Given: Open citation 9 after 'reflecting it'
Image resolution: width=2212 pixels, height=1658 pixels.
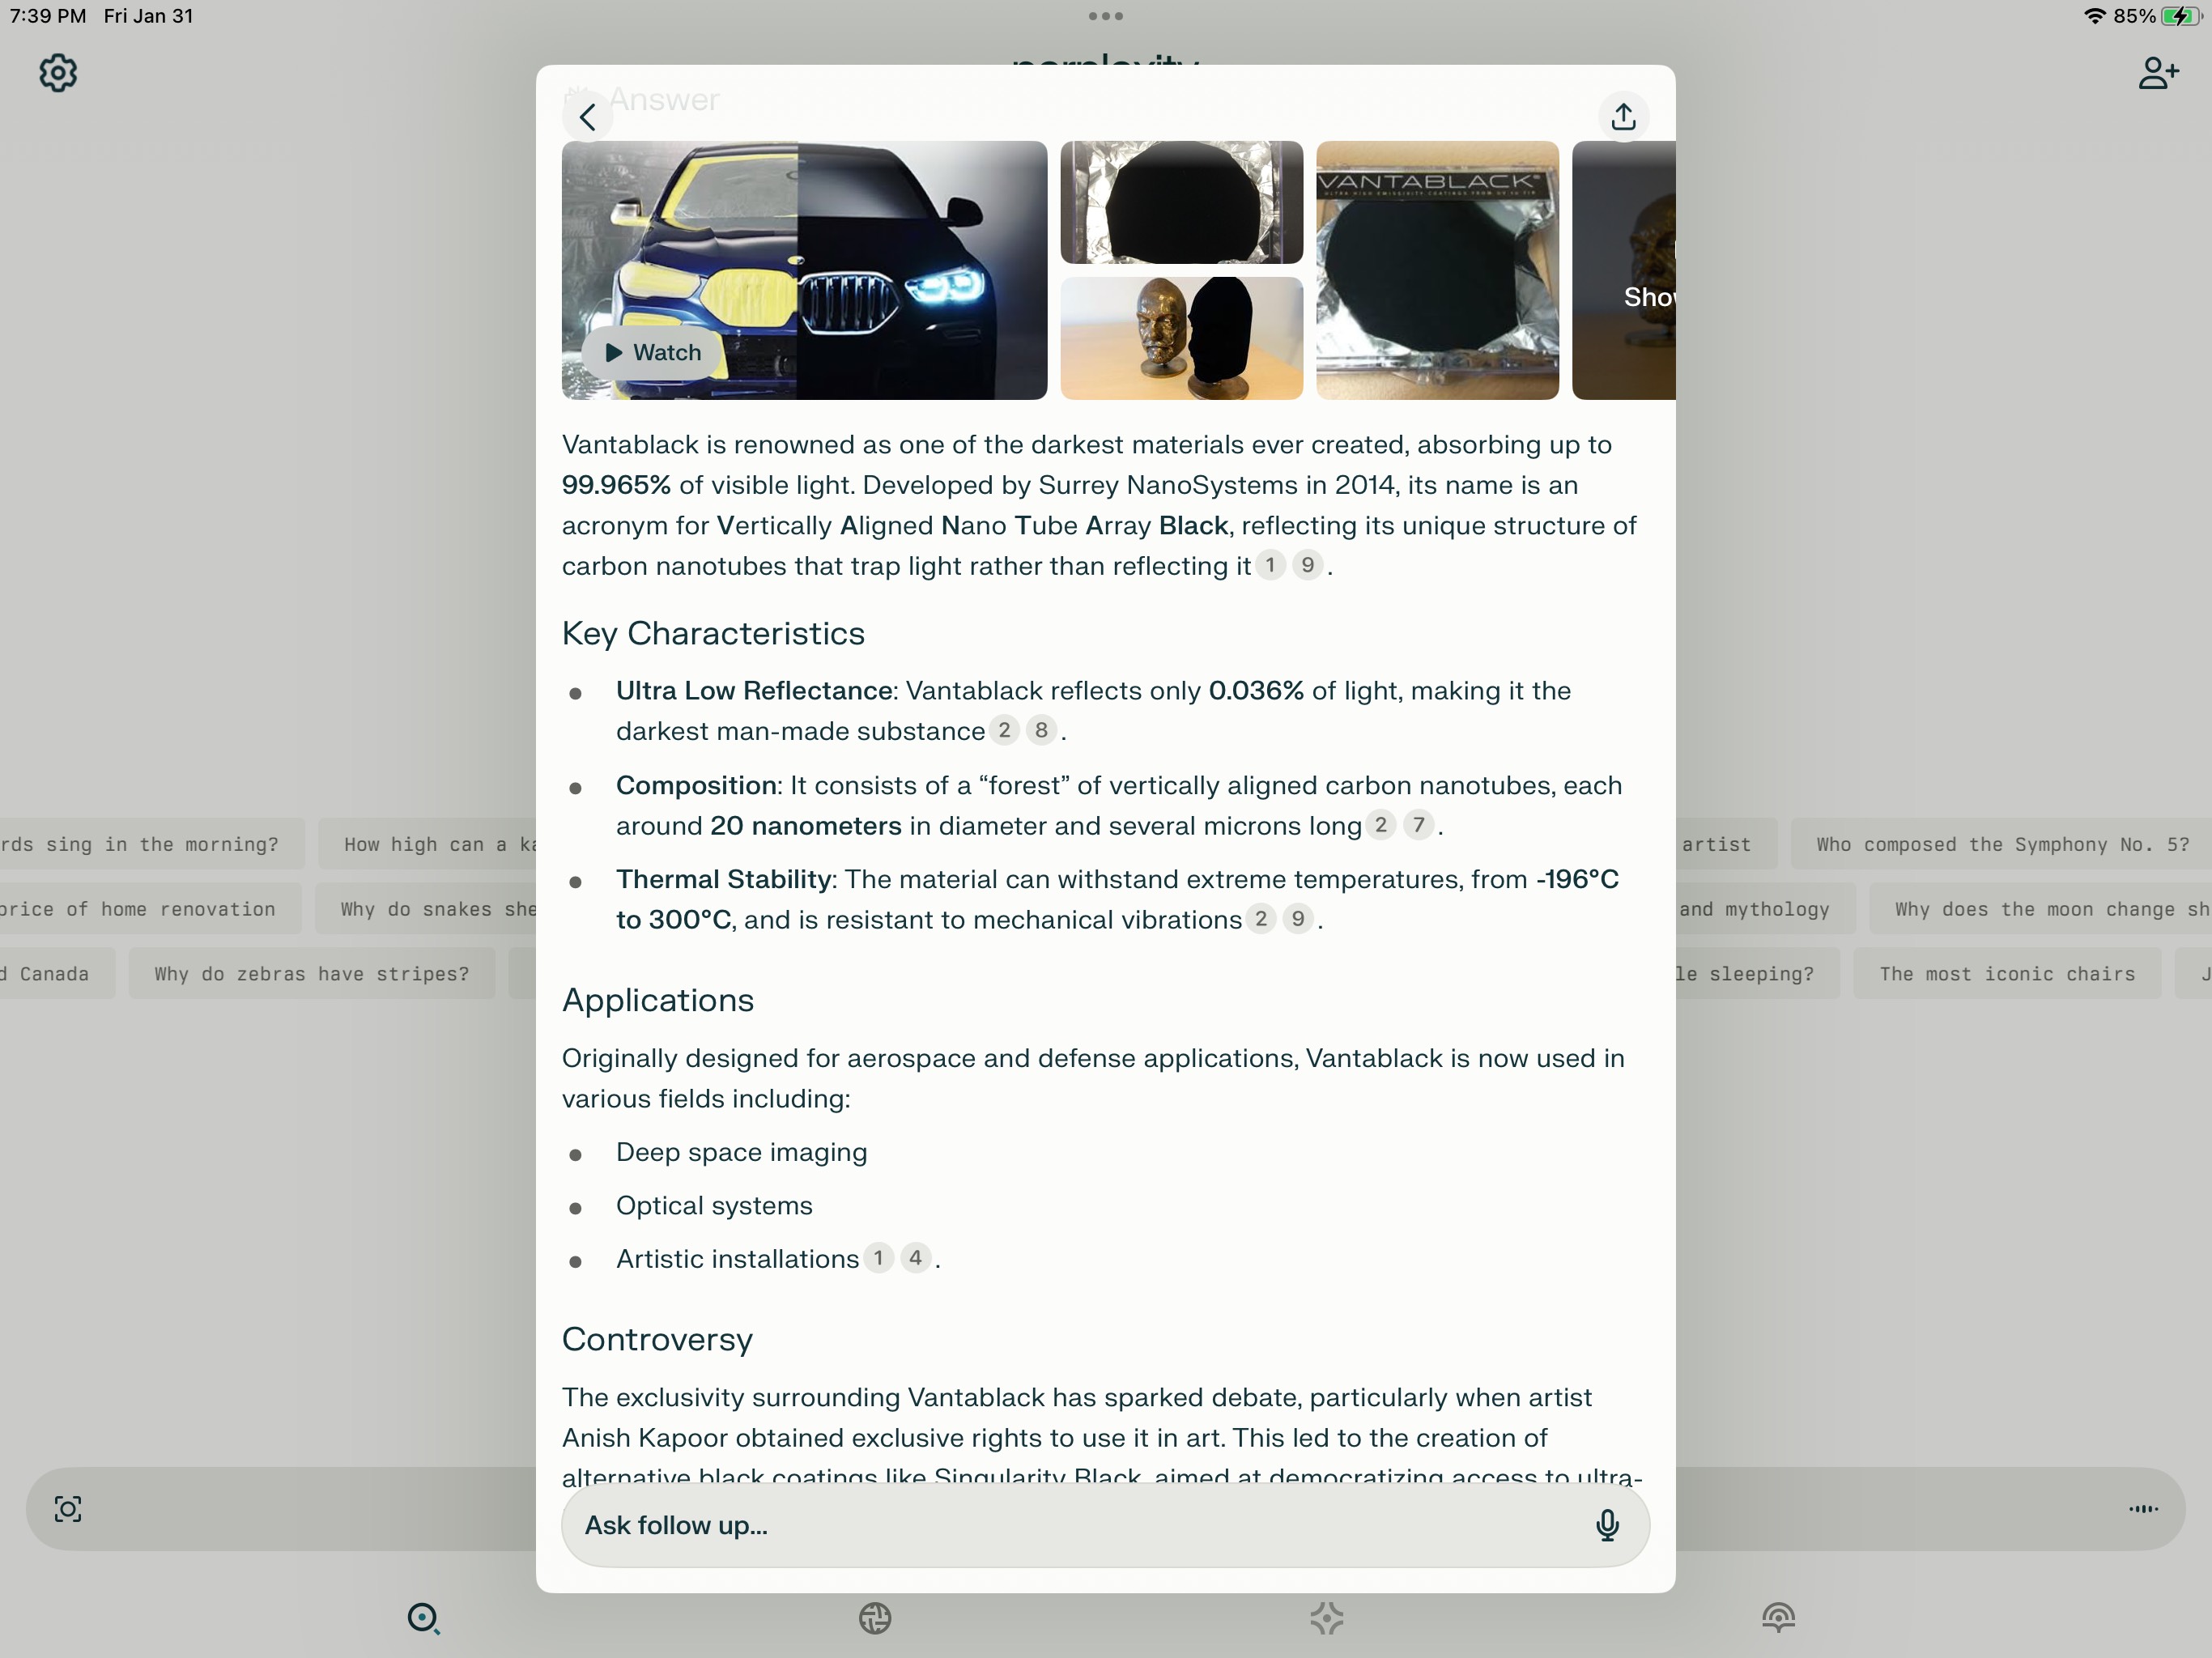Looking at the screenshot, I should coord(1307,565).
